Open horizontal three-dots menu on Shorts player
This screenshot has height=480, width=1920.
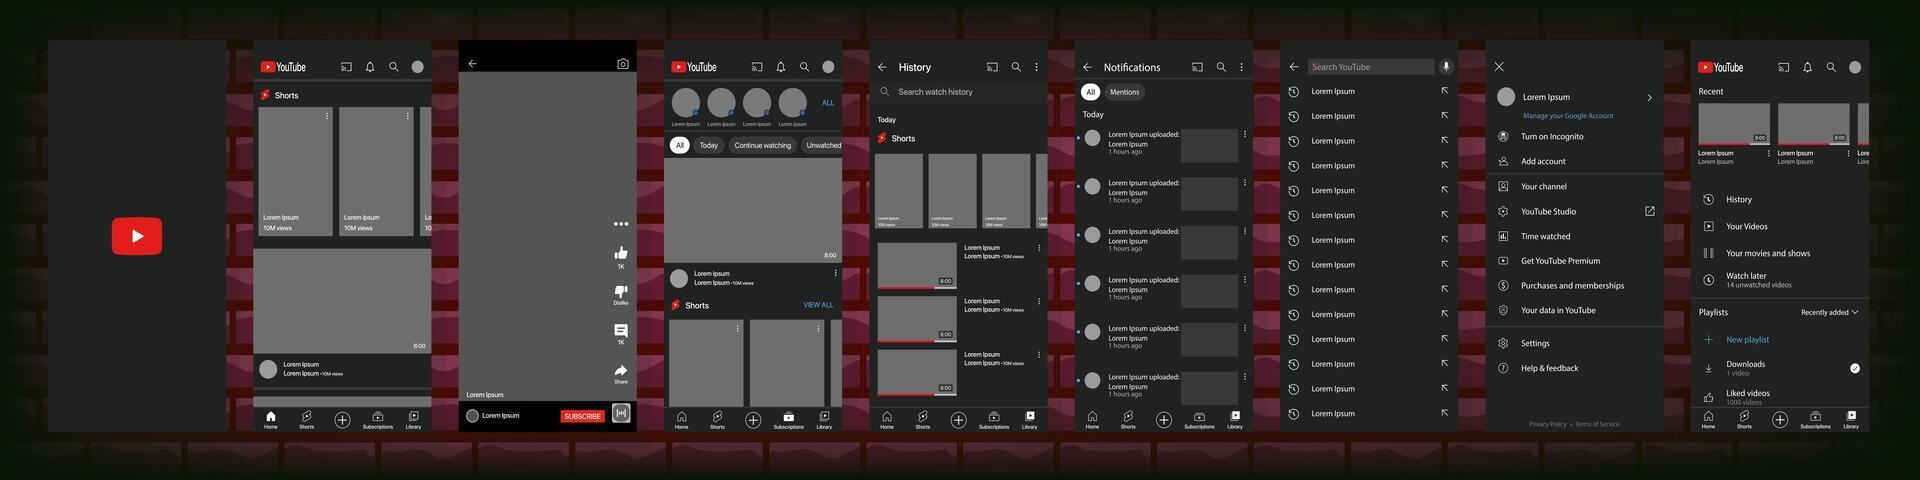click(621, 224)
